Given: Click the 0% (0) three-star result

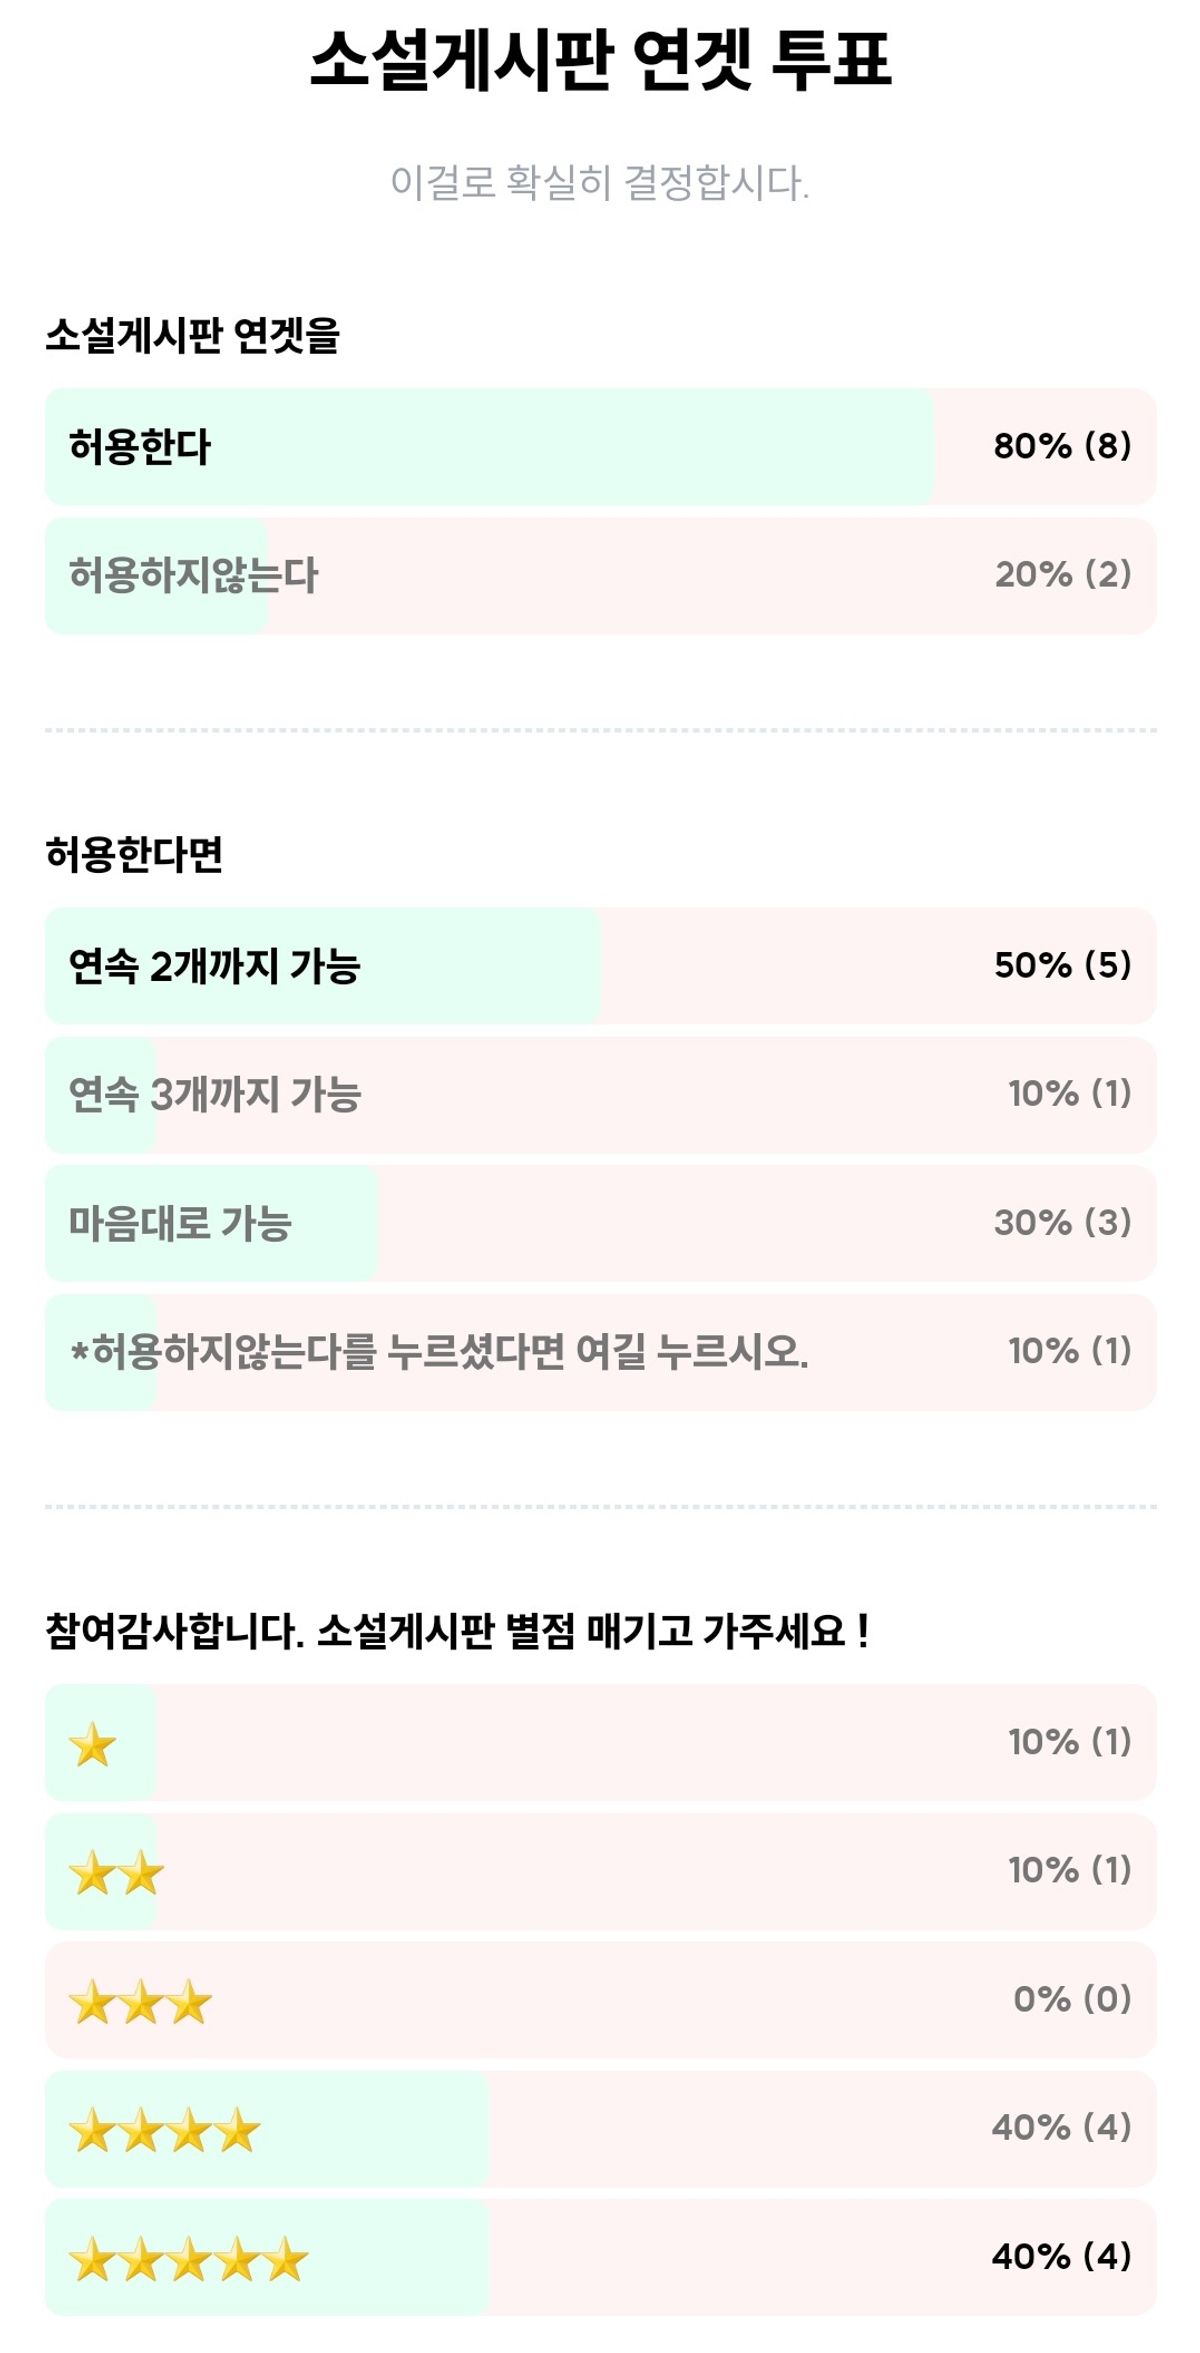Looking at the screenshot, I should (1072, 1999).
